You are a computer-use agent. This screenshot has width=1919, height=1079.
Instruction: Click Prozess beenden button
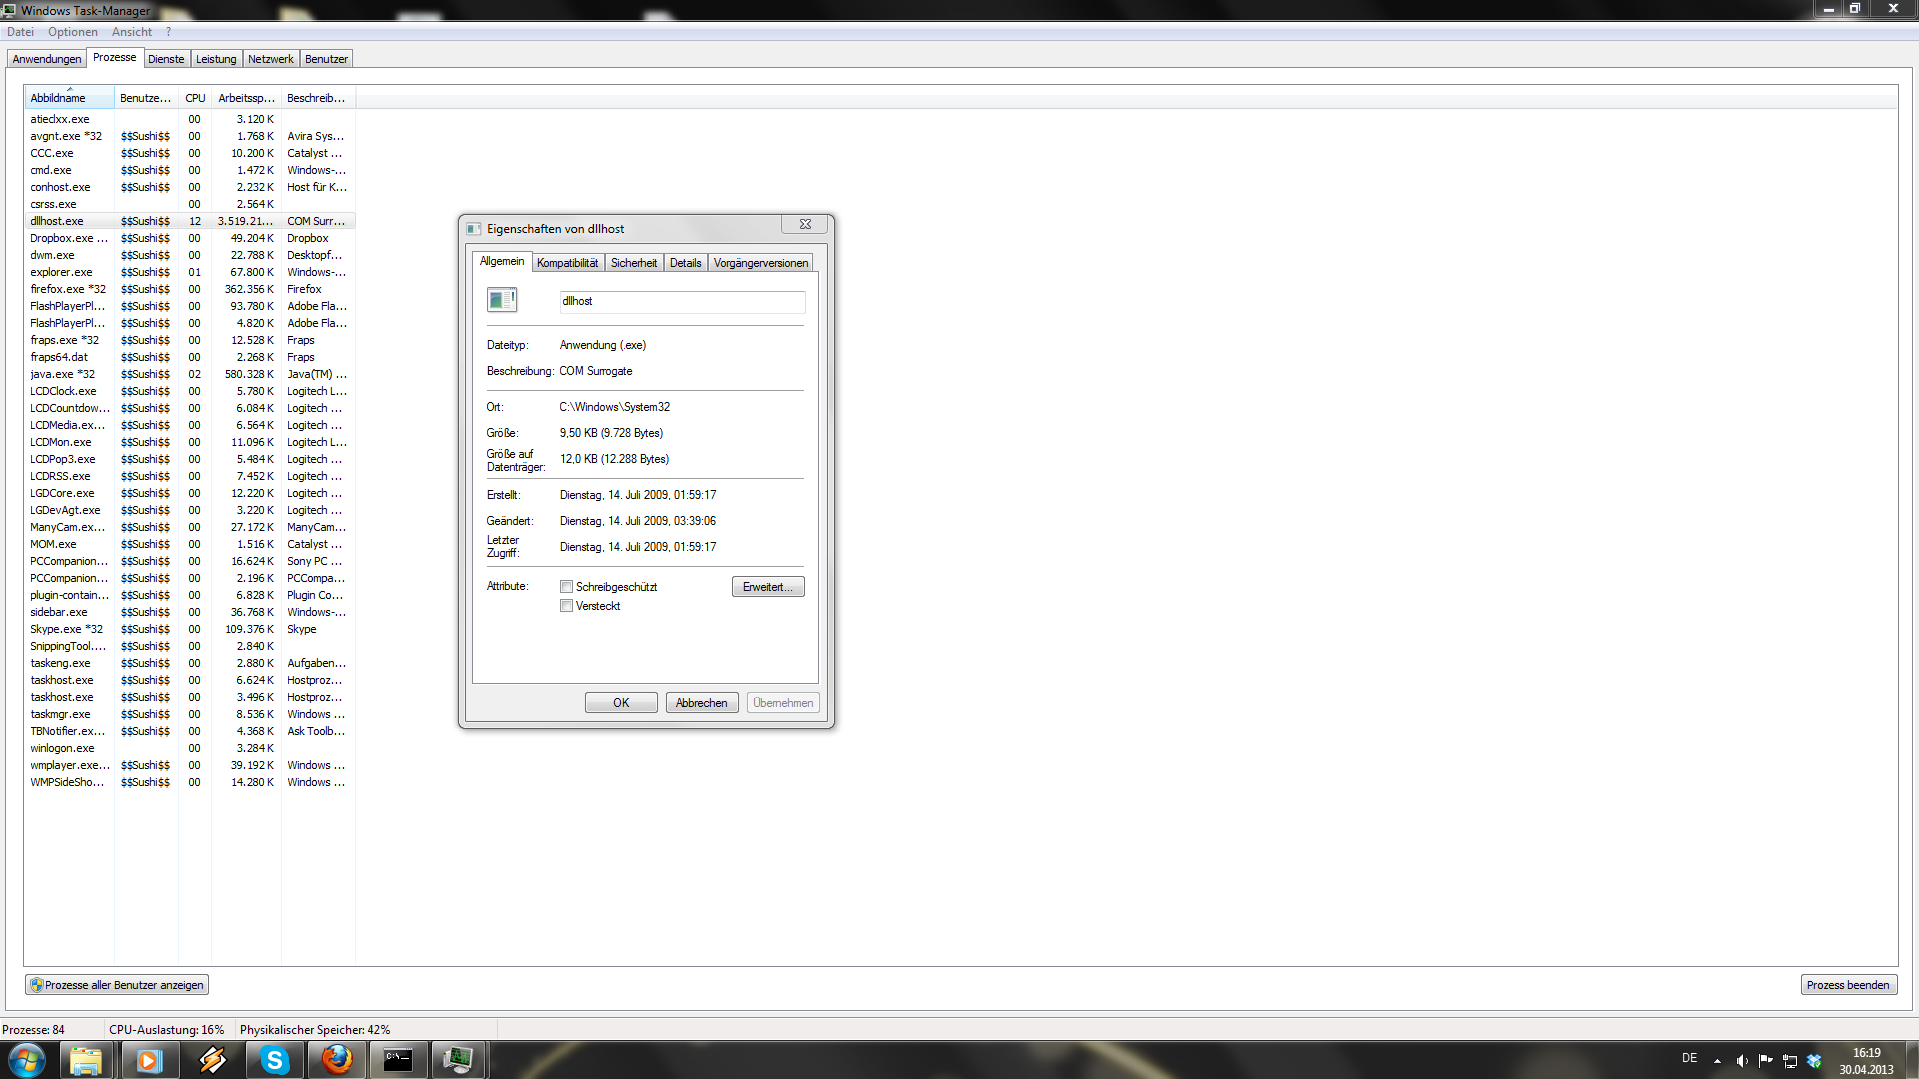tap(1848, 985)
